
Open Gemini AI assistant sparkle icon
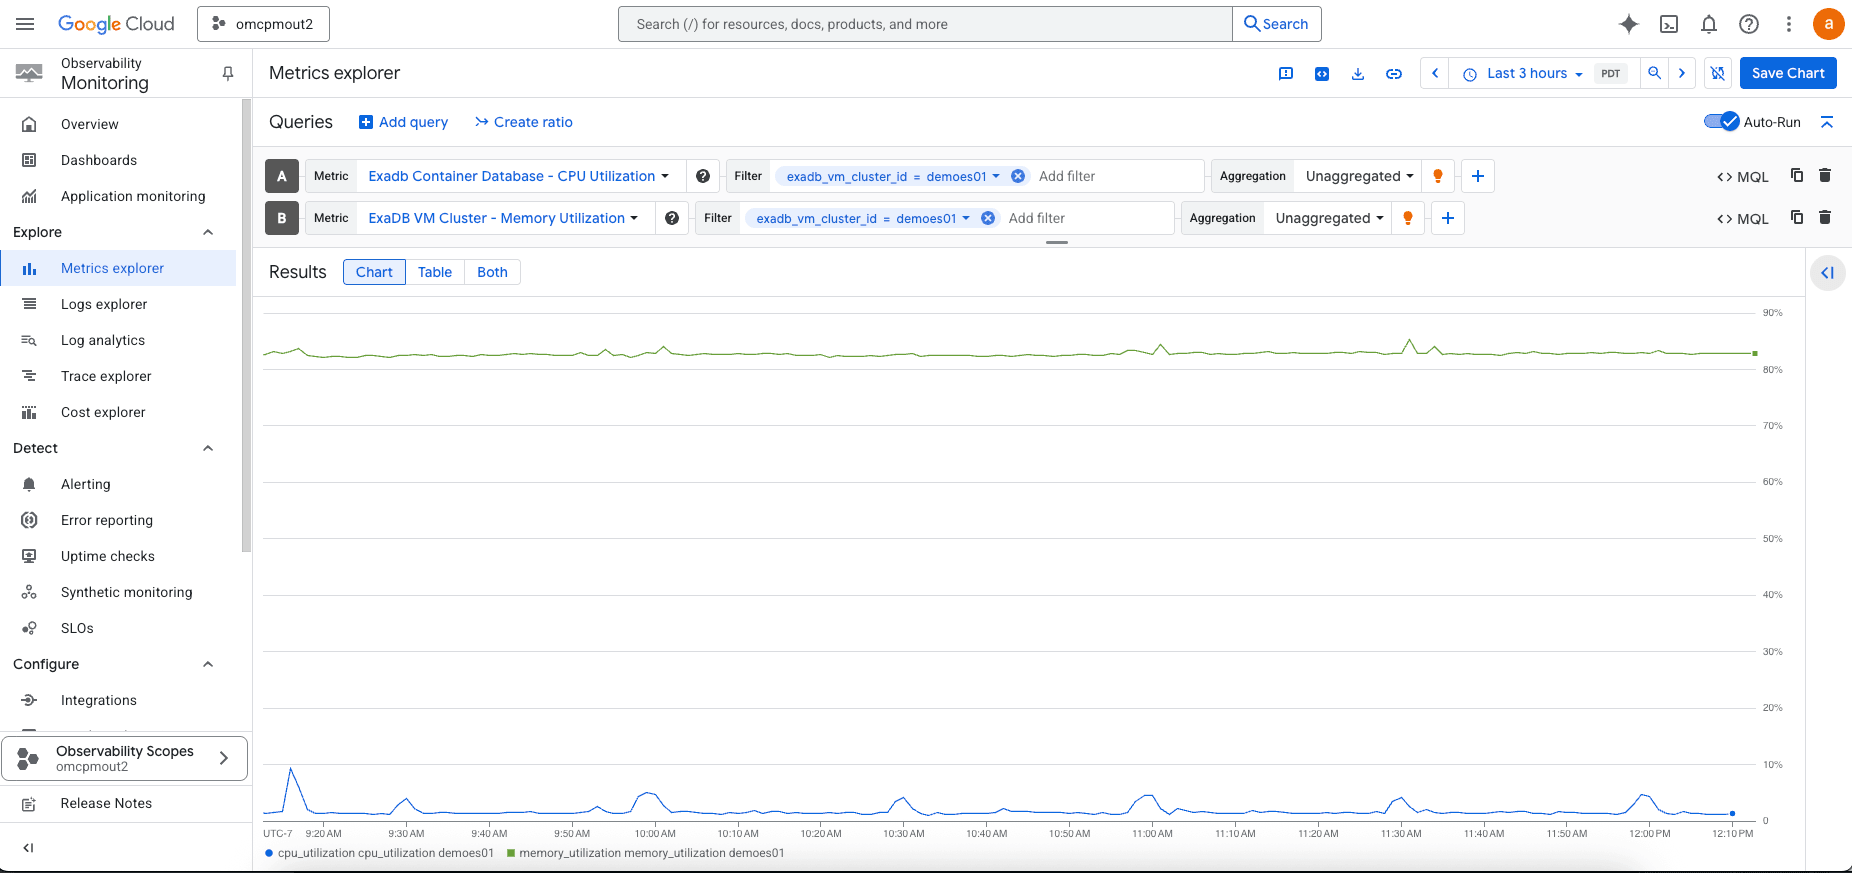tap(1629, 24)
